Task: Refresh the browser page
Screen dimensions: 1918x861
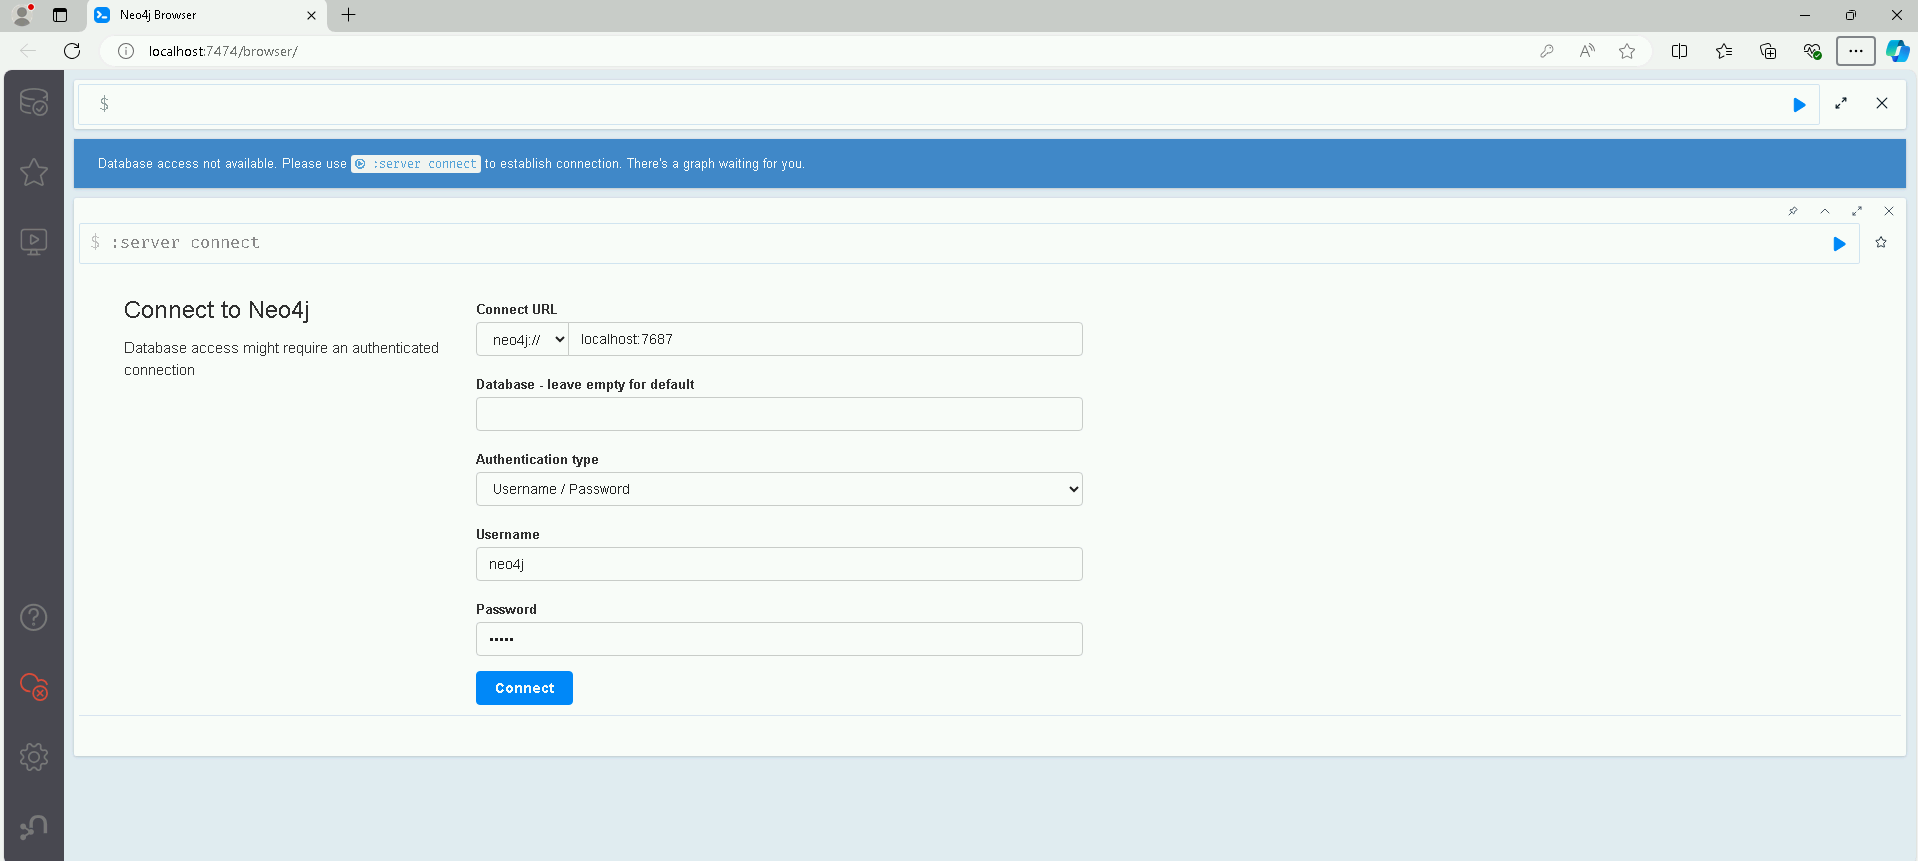Action: click(72, 51)
